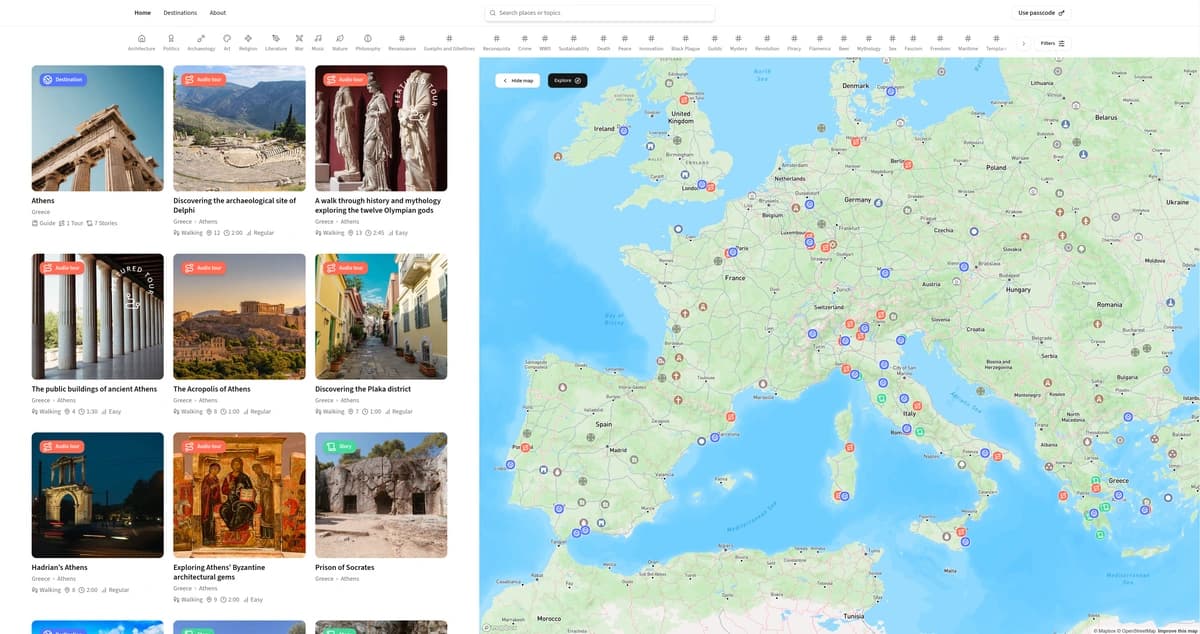The image size is (1200, 634).
Task: Click the Use passcode button
Action: 1041,13
